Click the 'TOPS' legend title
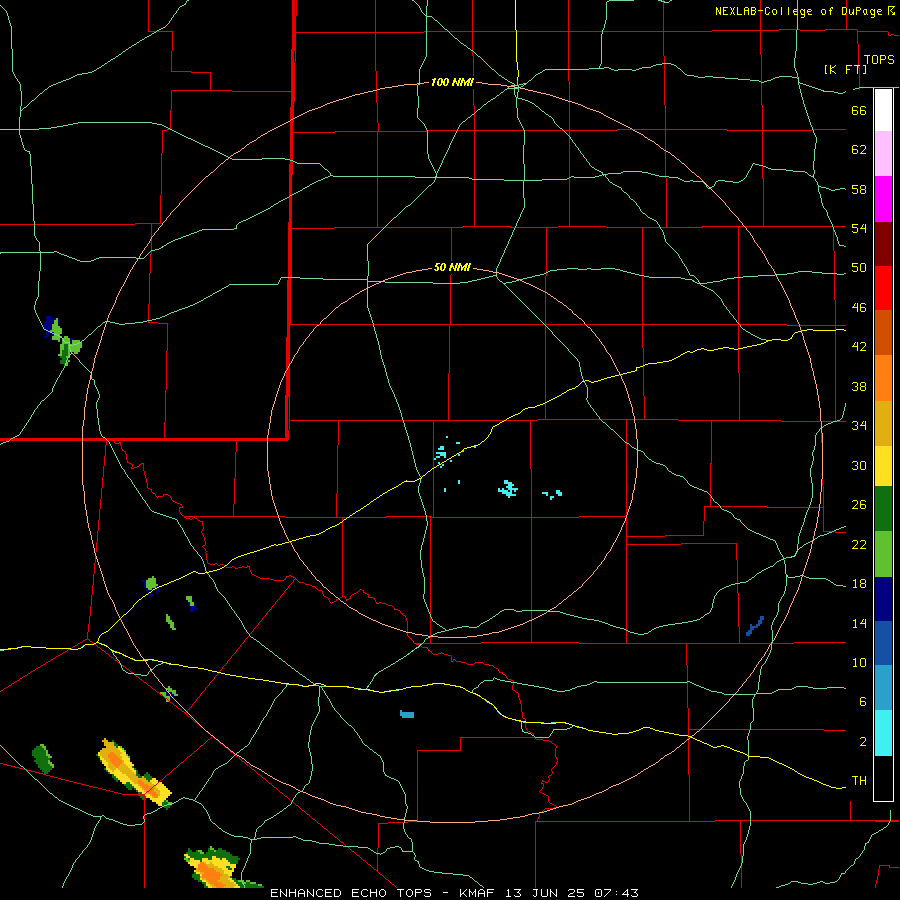This screenshot has width=900, height=900. (x=879, y=60)
